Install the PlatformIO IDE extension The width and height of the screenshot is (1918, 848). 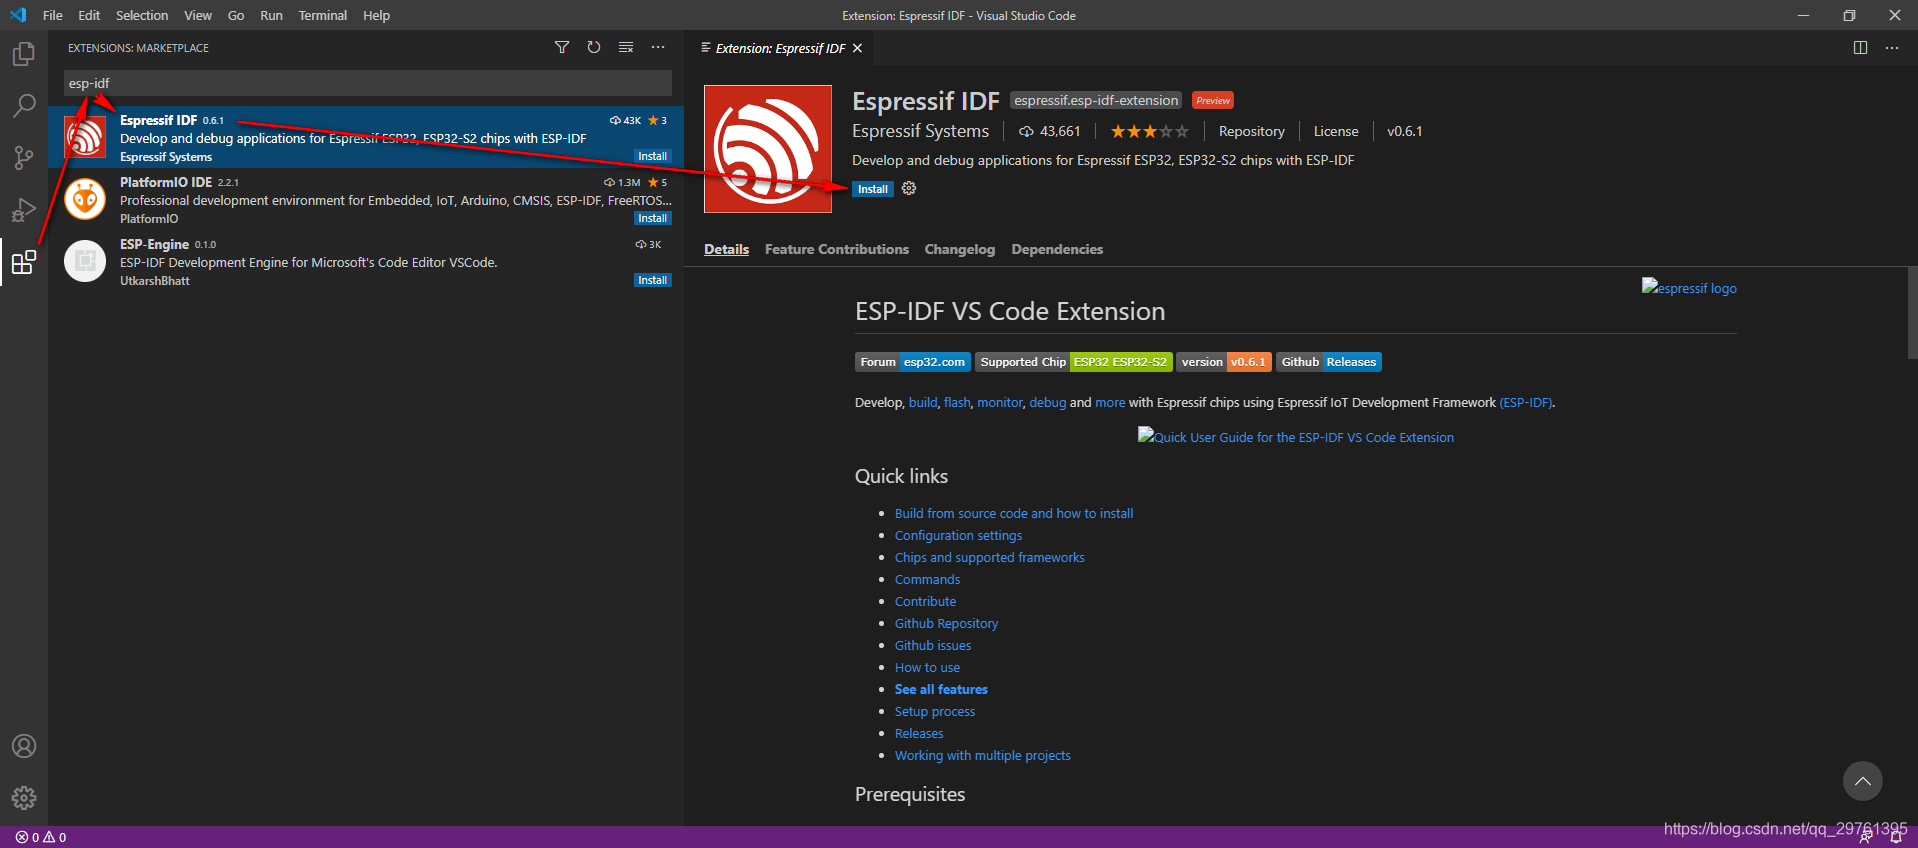click(653, 218)
